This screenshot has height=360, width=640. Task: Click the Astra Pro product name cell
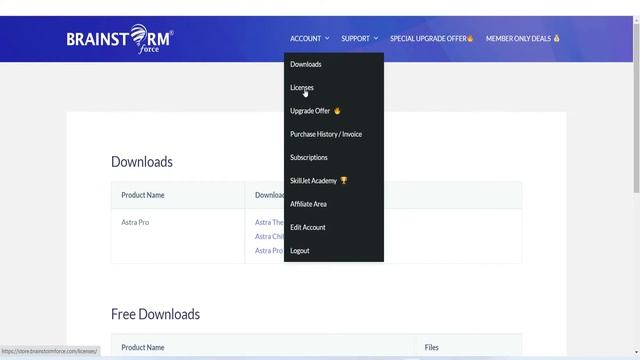[x=135, y=222]
